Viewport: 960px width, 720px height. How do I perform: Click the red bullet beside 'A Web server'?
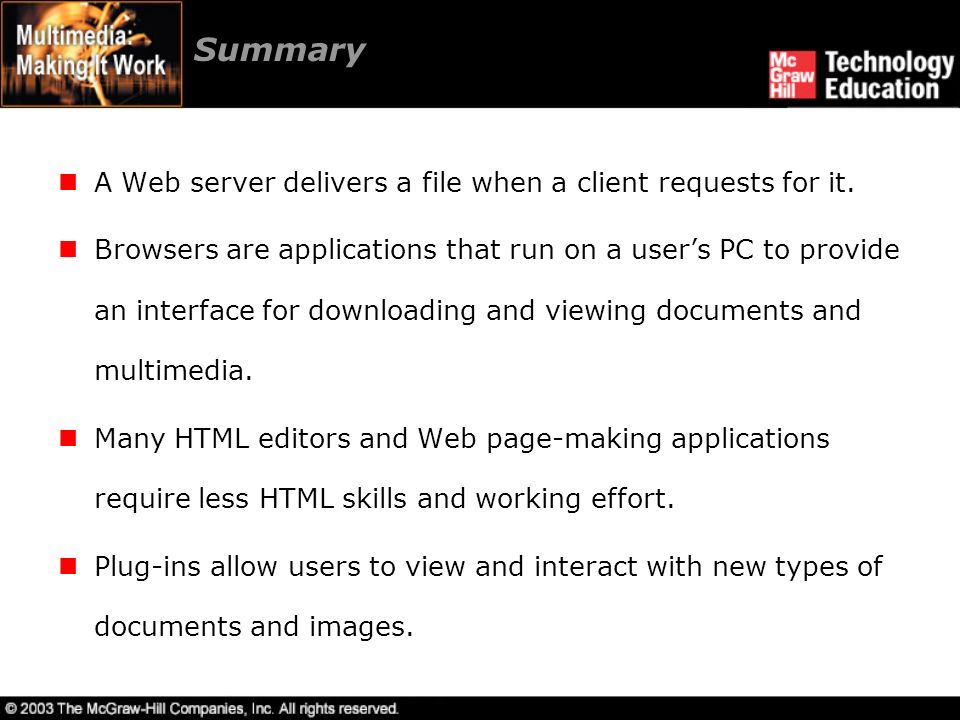tap(68, 182)
